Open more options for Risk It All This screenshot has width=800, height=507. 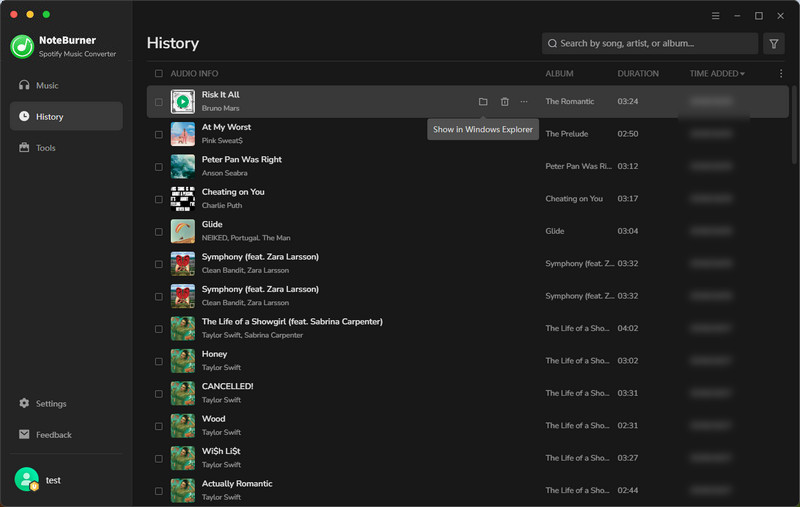point(524,102)
